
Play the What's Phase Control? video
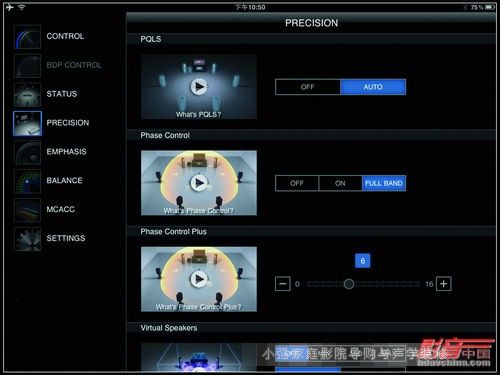click(199, 183)
